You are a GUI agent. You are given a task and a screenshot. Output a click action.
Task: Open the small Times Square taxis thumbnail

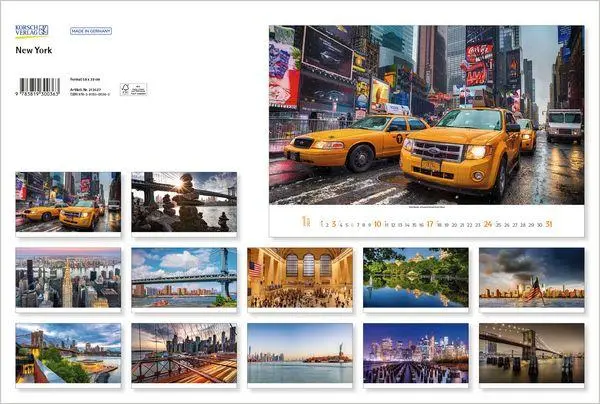[x=68, y=202]
